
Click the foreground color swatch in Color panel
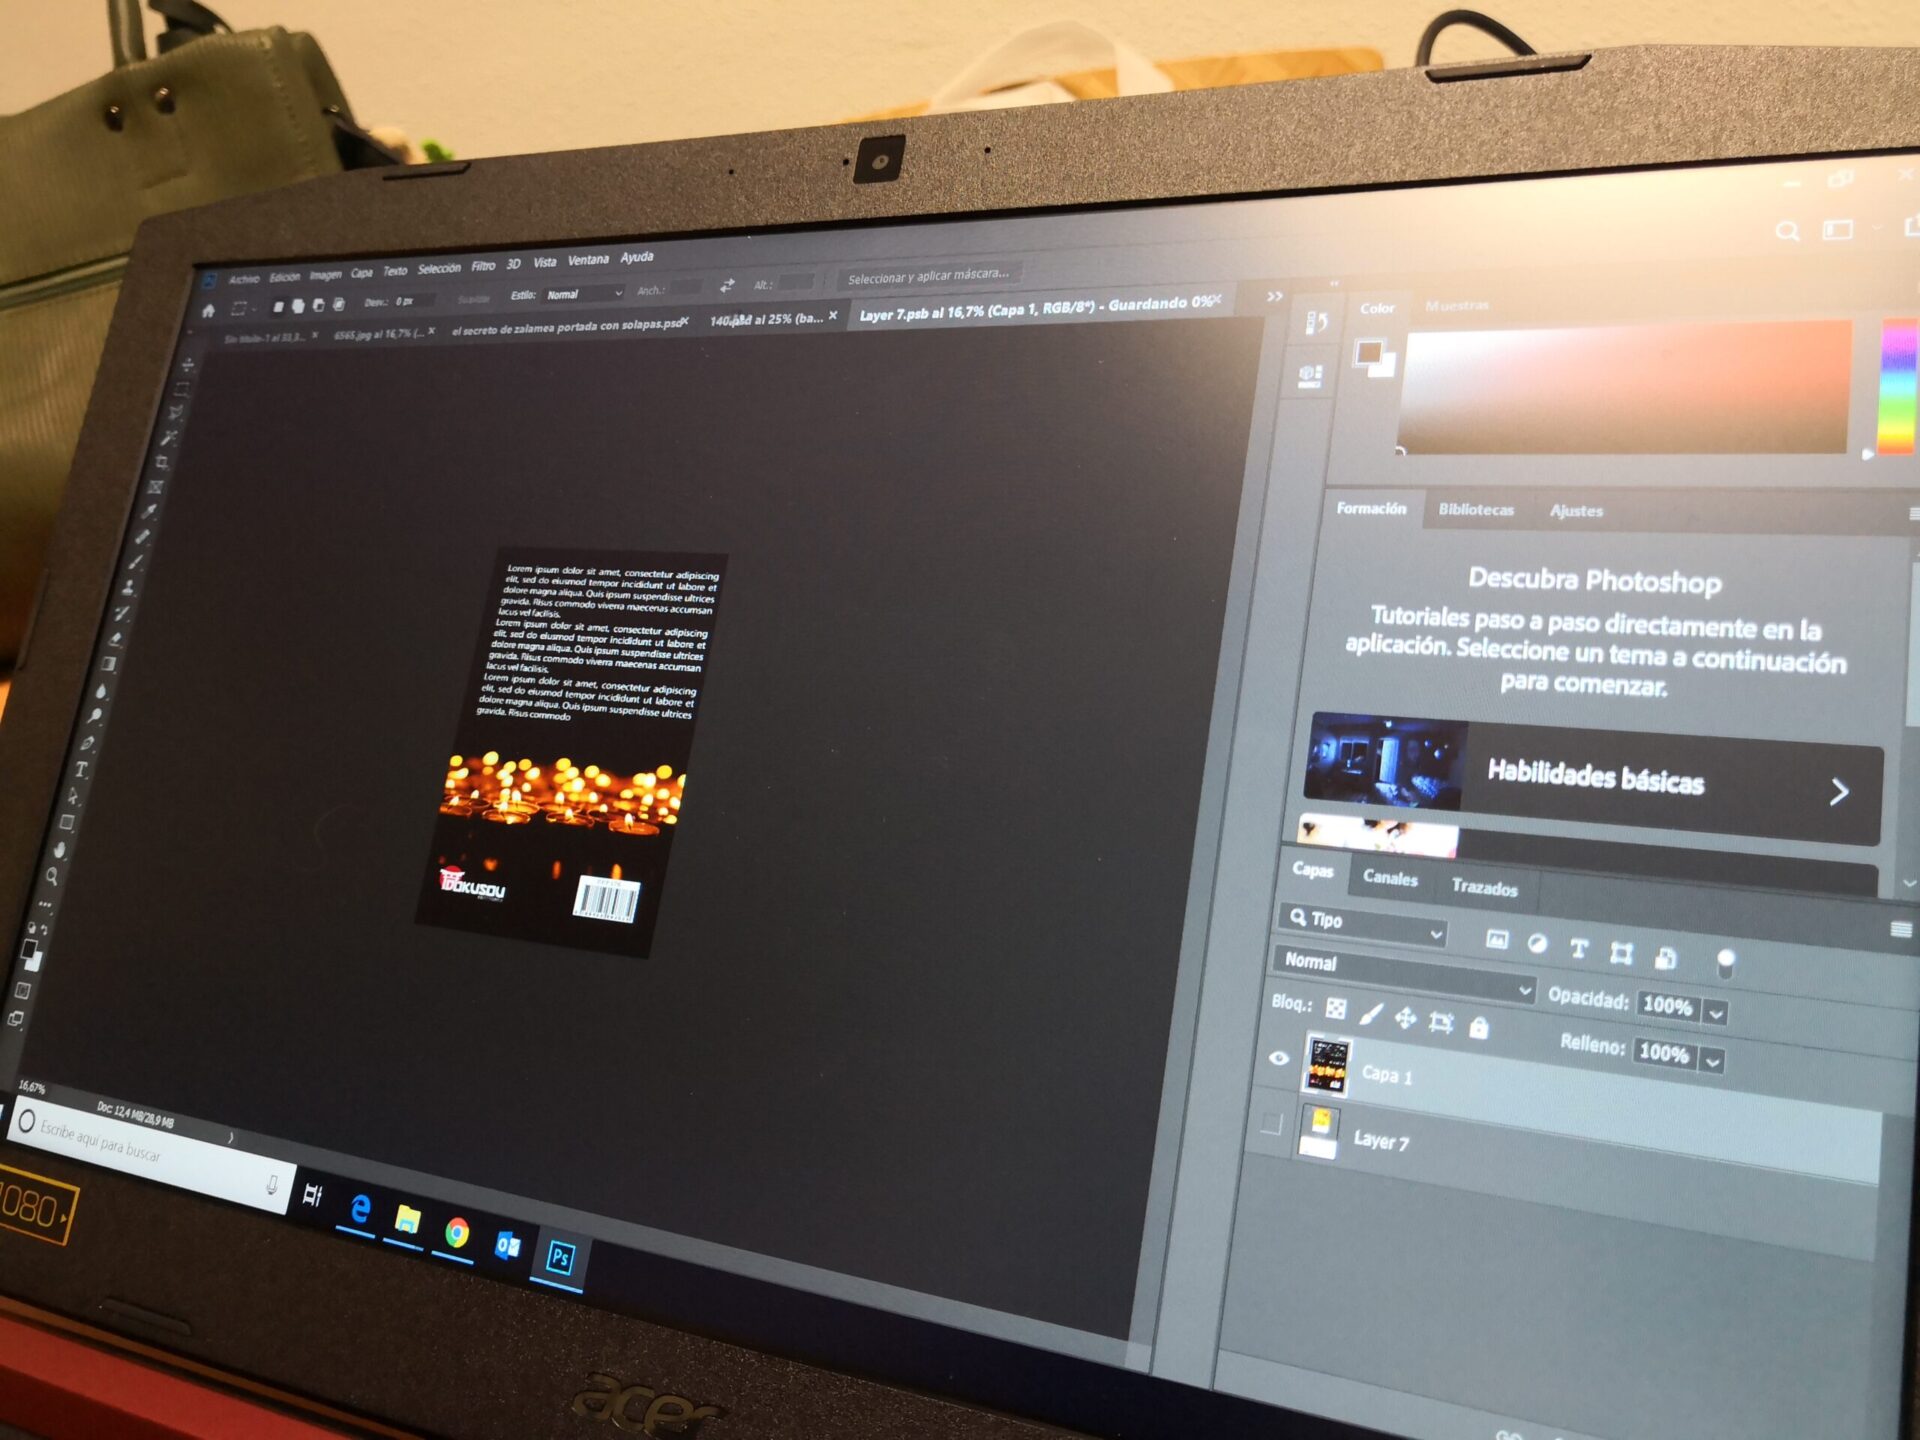click(1368, 352)
